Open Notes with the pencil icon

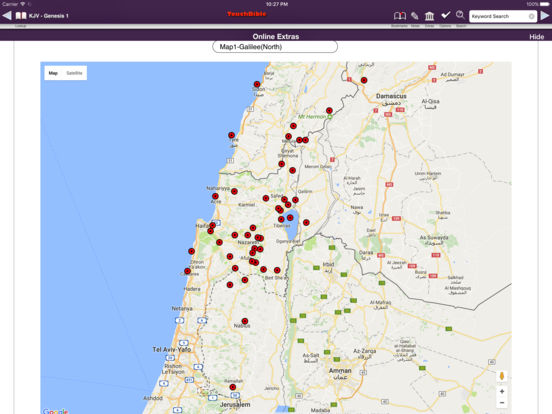(x=415, y=16)
